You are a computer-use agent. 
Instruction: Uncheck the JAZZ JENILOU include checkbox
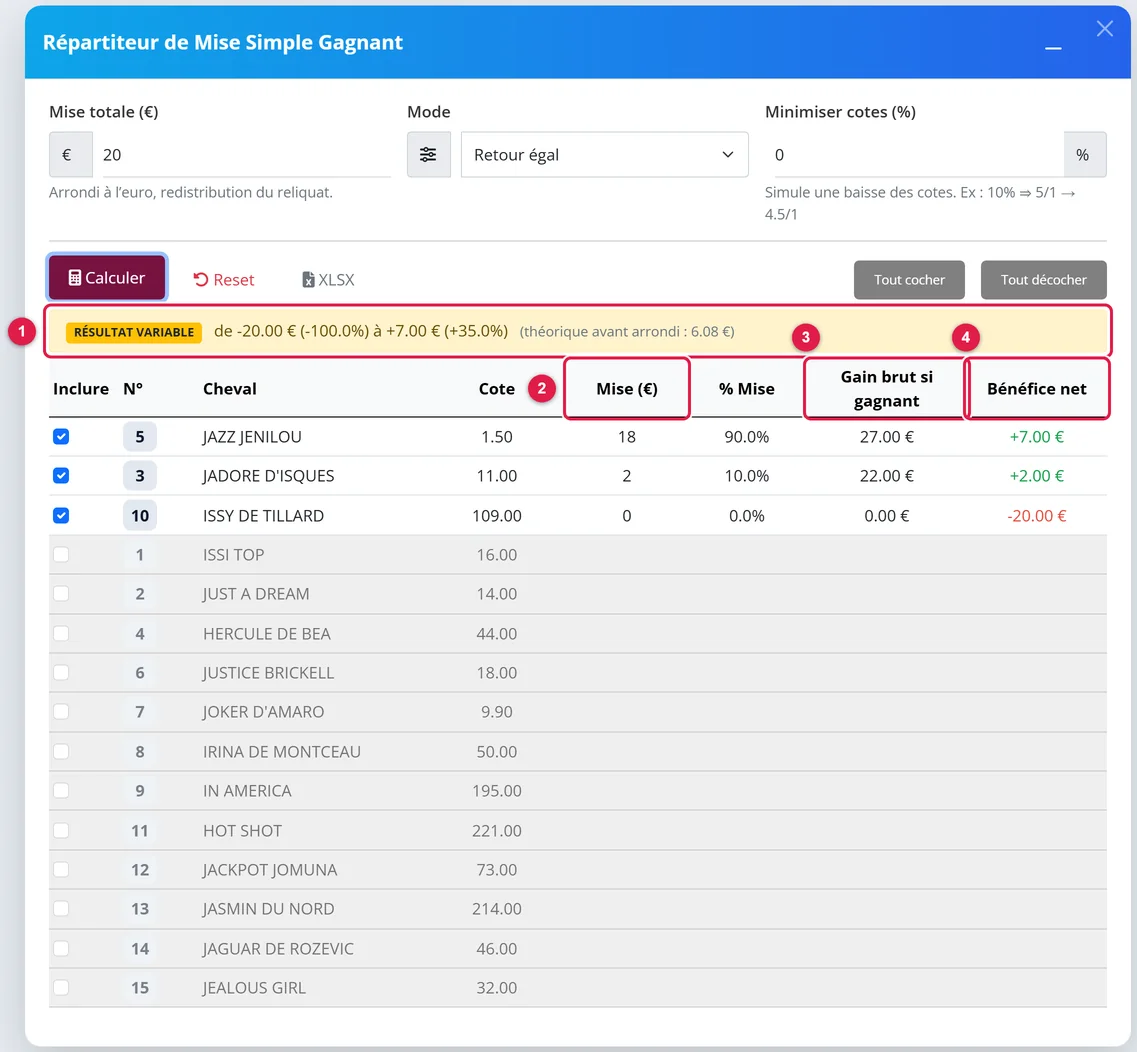tap(61, 436)
